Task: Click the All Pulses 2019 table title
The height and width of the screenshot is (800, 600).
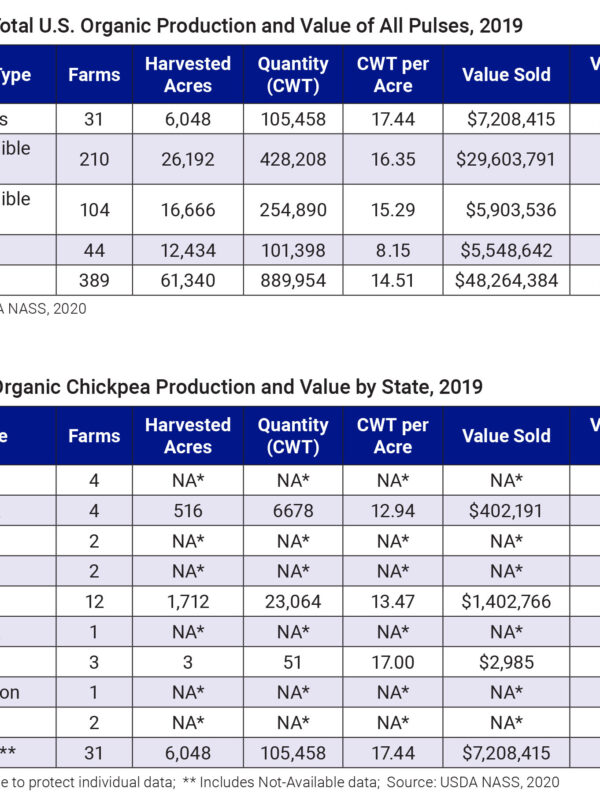Action: click(x=260, y=26)
